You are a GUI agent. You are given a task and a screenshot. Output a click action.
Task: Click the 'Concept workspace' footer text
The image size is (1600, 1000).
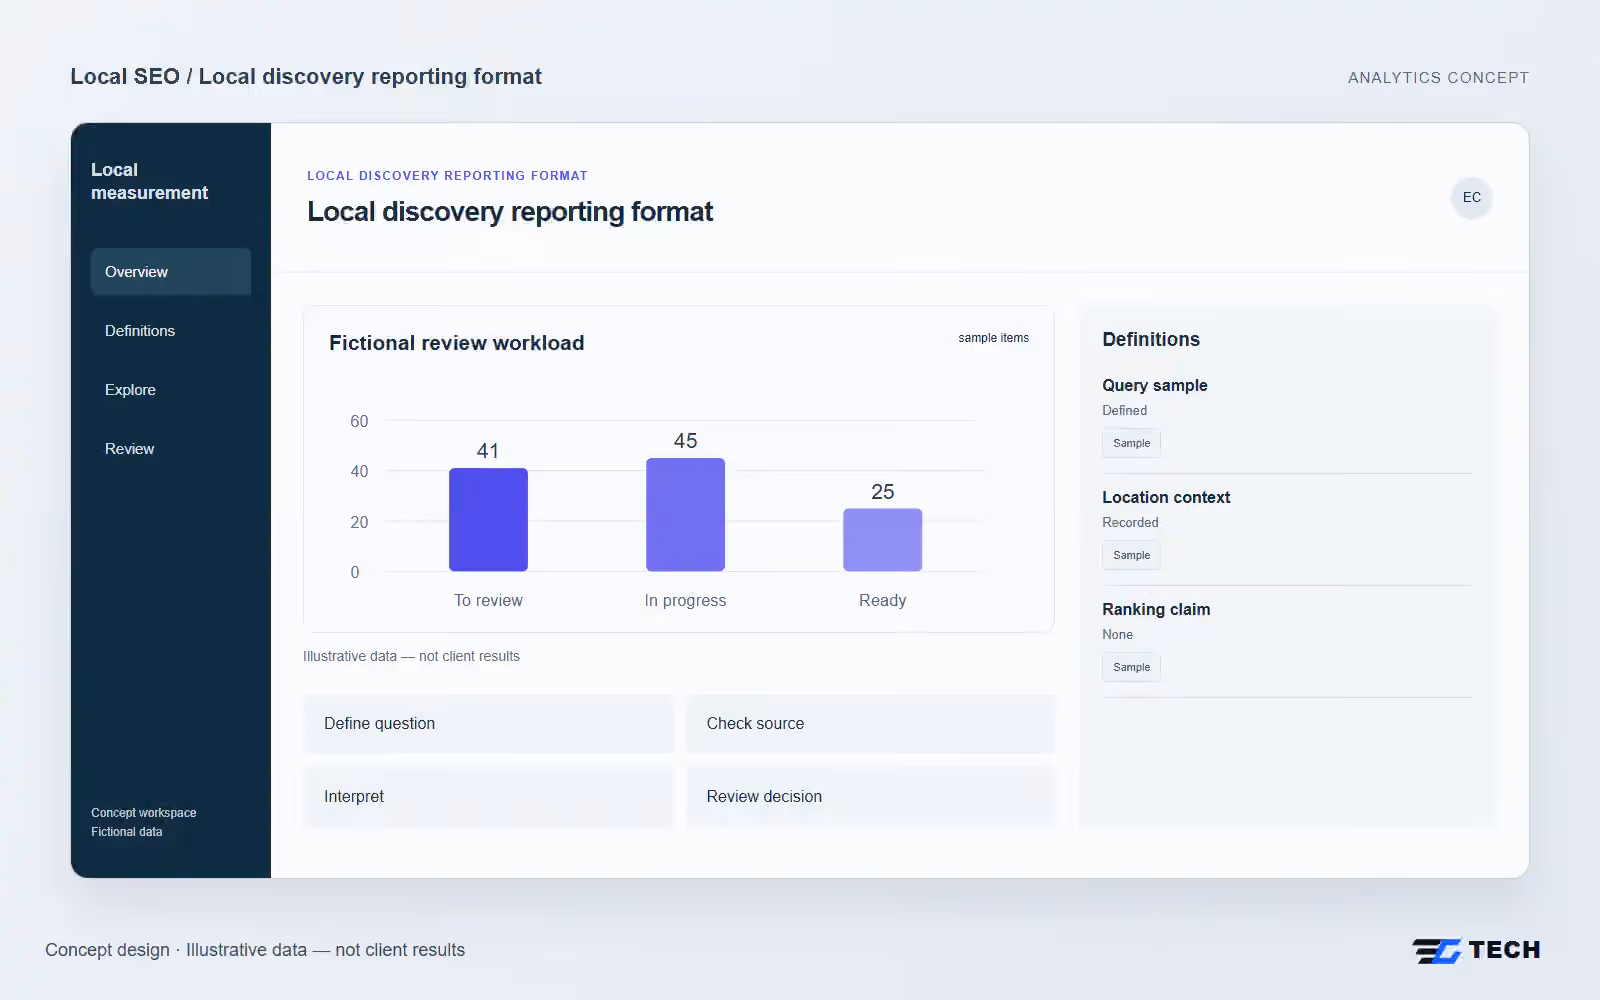143,813
